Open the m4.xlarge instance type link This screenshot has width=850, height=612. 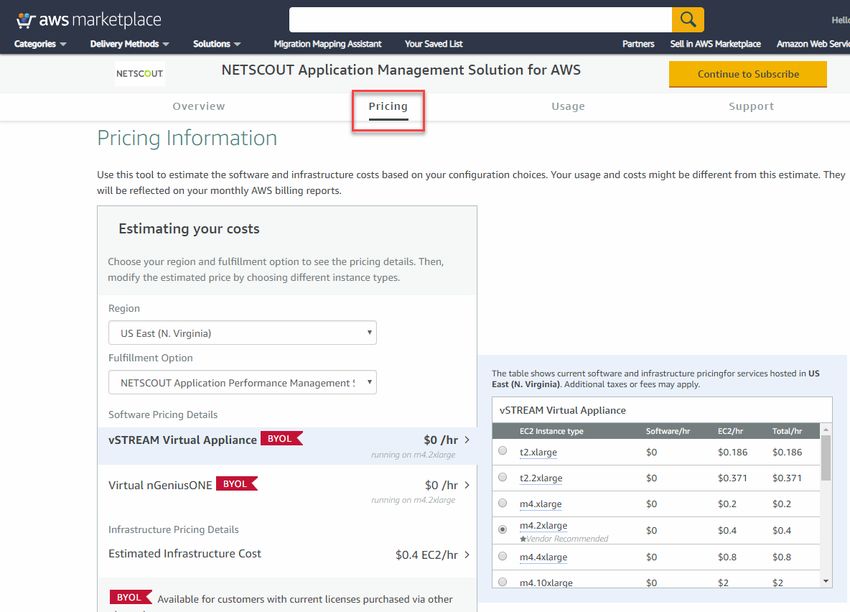click(540, 504)
